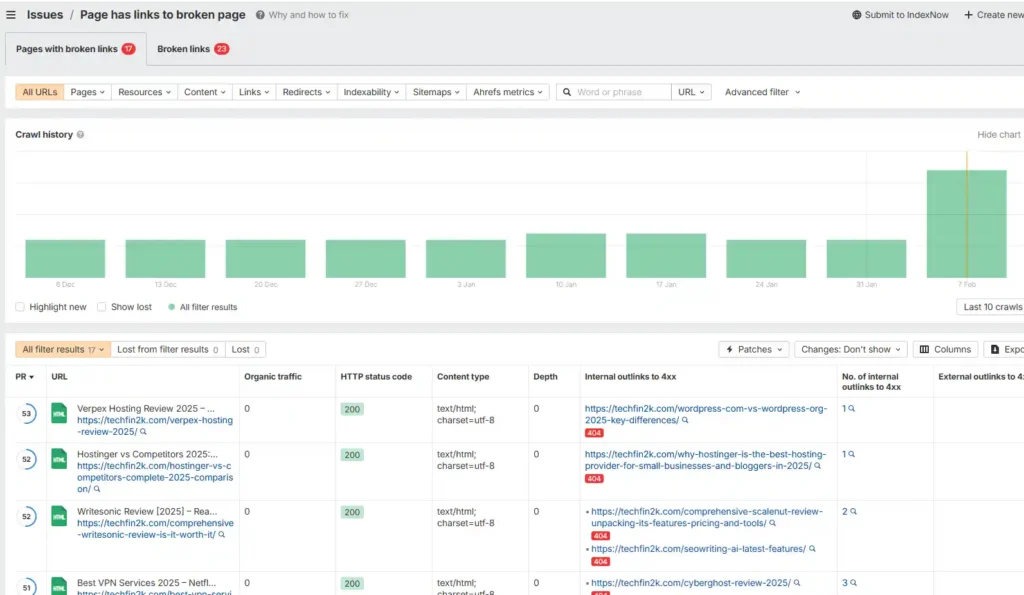1024x595 pixels.
Task: Select the All filter results 17 tab
Action: (63, 349)
